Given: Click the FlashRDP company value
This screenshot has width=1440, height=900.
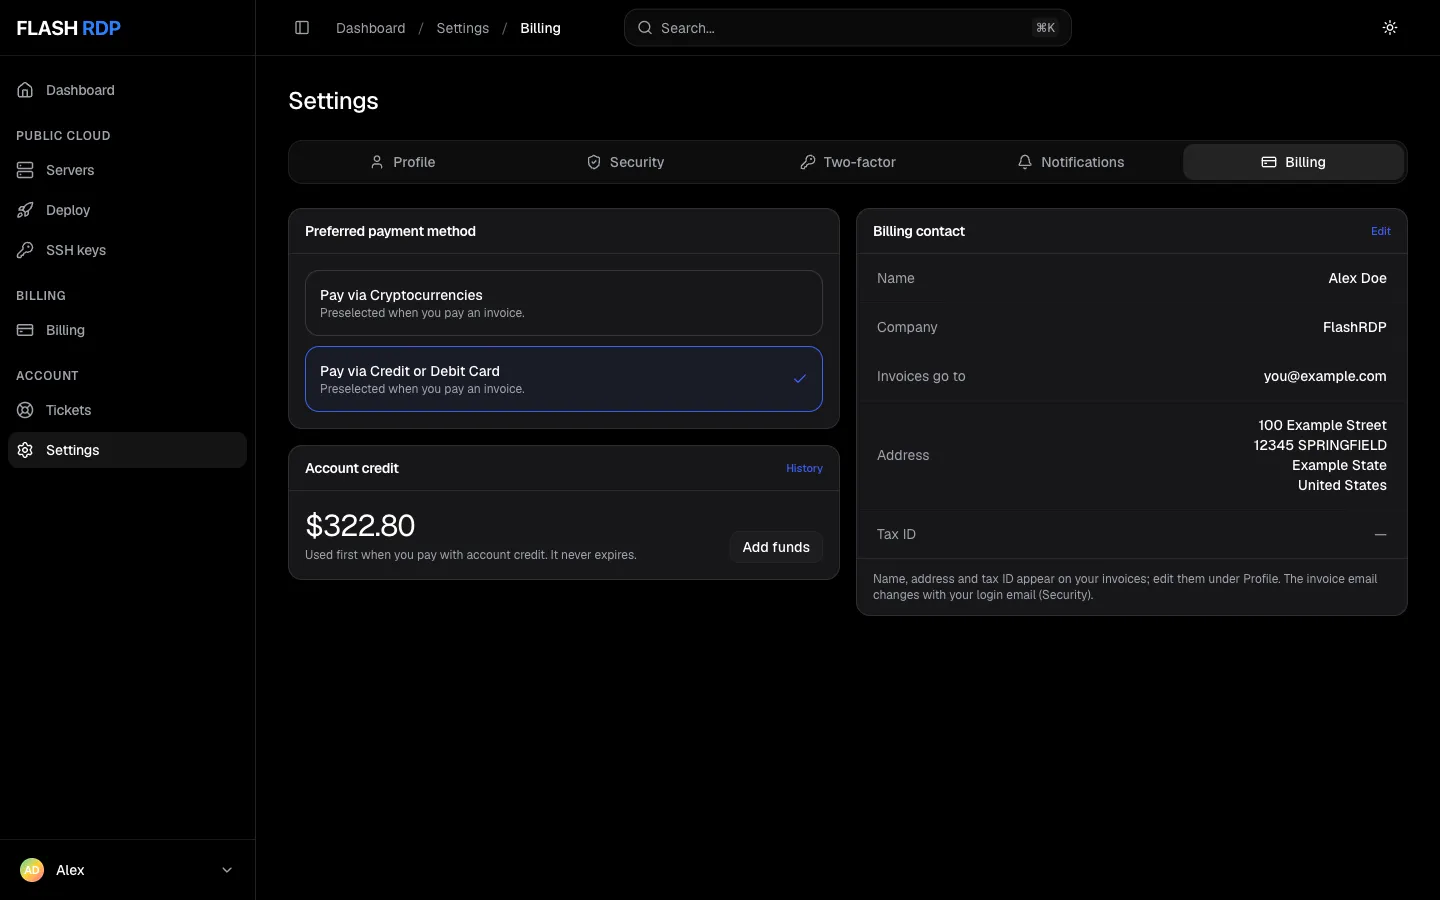Looking at the screenshot, I should click(x=1355, y=327).
